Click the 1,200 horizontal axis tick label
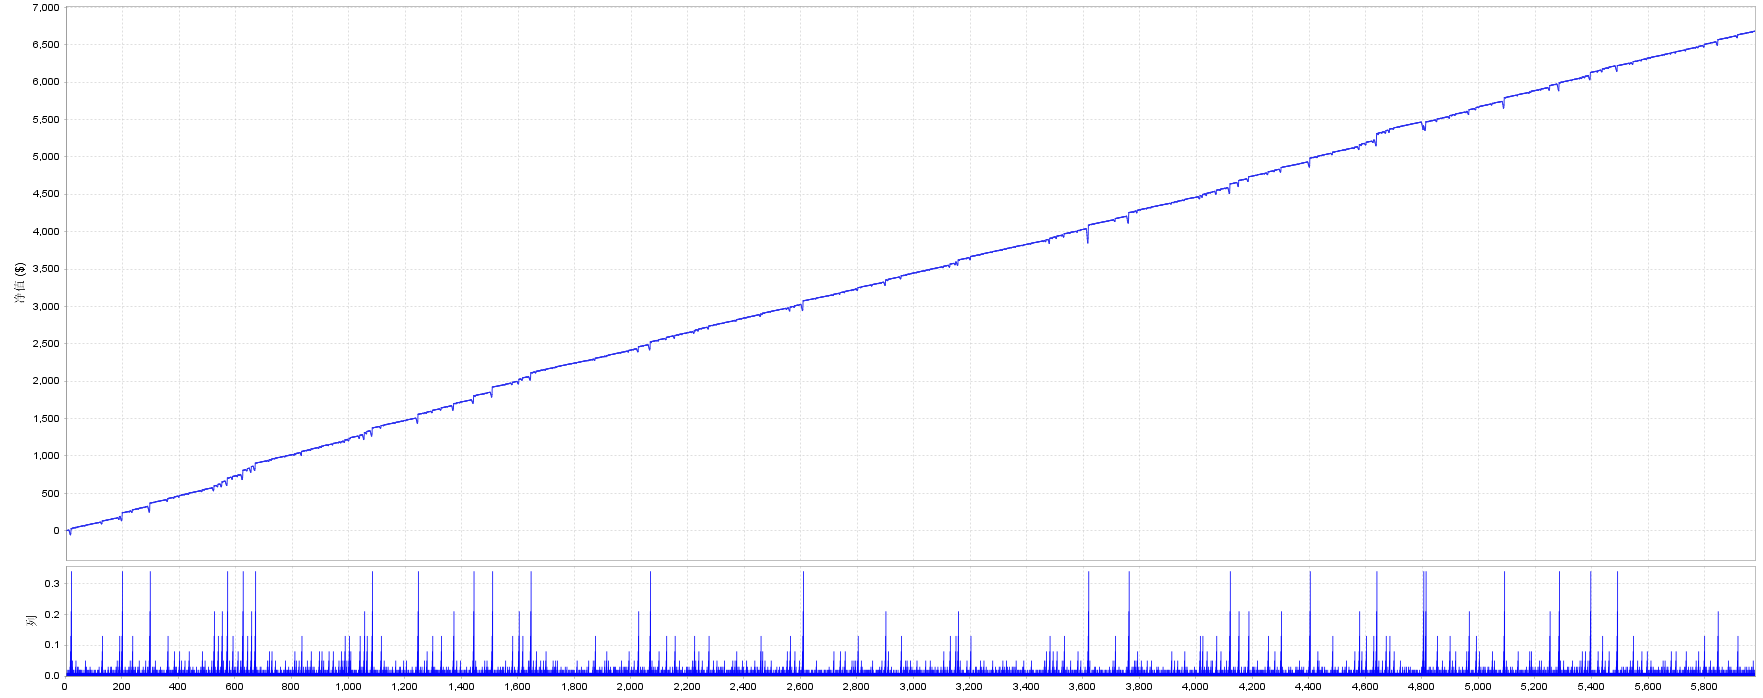The image size is (1763, 698). [x=404, y=687]
